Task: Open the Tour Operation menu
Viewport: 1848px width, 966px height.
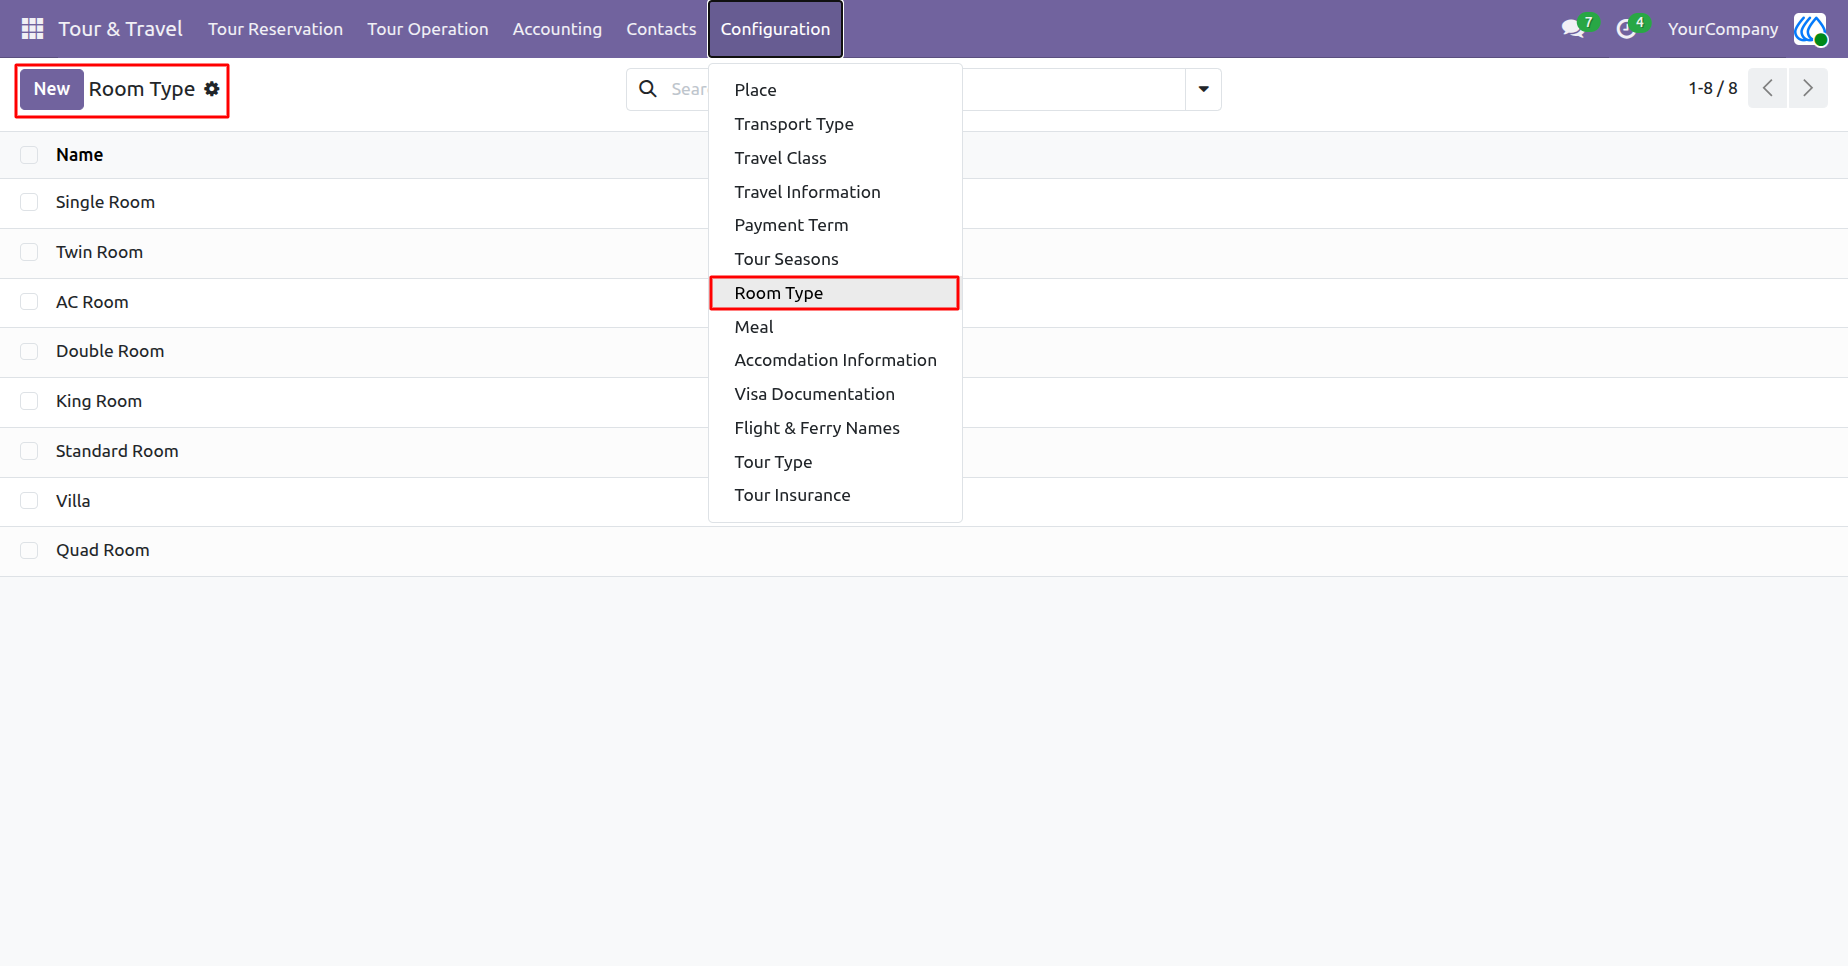Action: coord(427,29)
